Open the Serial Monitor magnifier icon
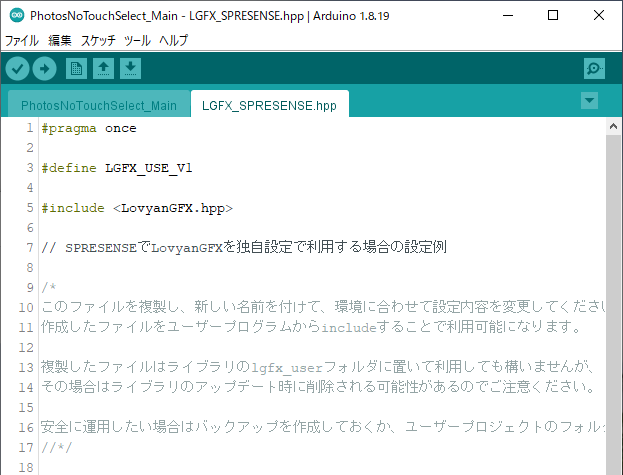Screen dimensions: 623x475 595,68
